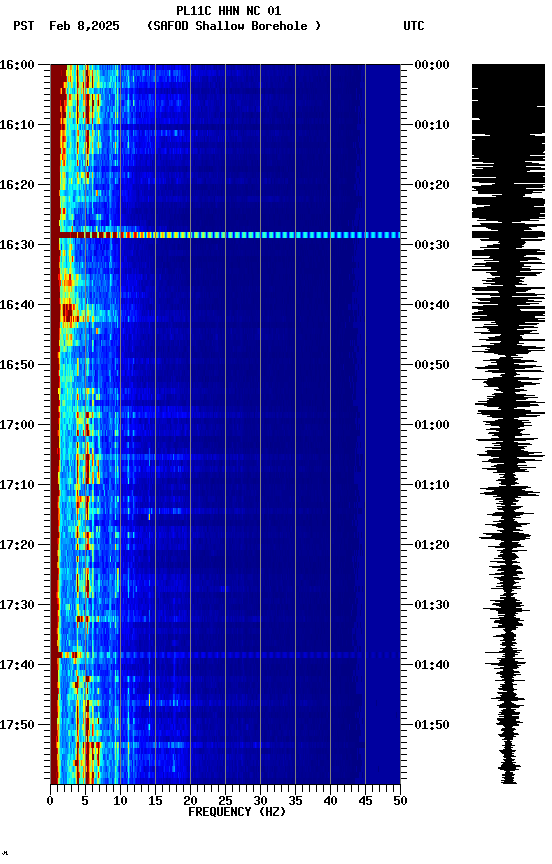Click the 00:20 UTC time label

tap(432, 185)
